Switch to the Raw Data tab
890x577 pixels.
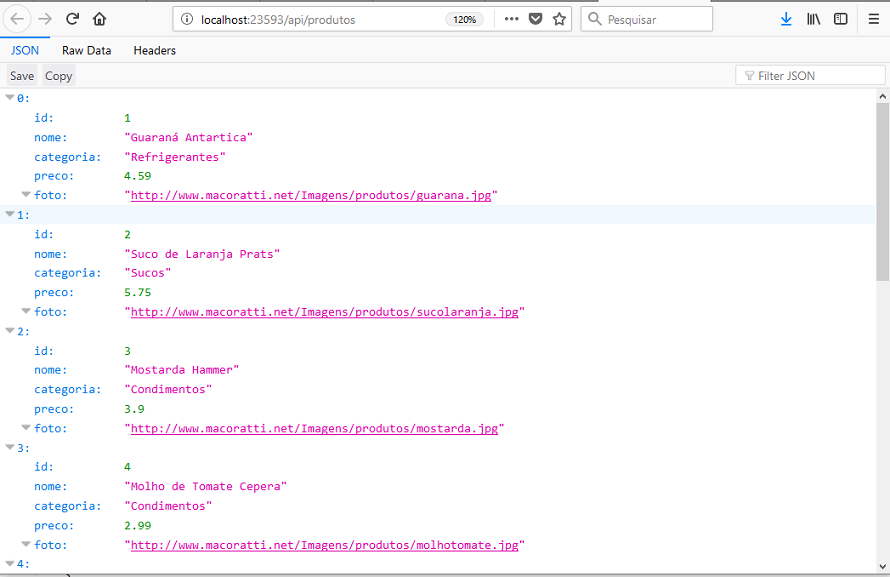tap(86, 50)
